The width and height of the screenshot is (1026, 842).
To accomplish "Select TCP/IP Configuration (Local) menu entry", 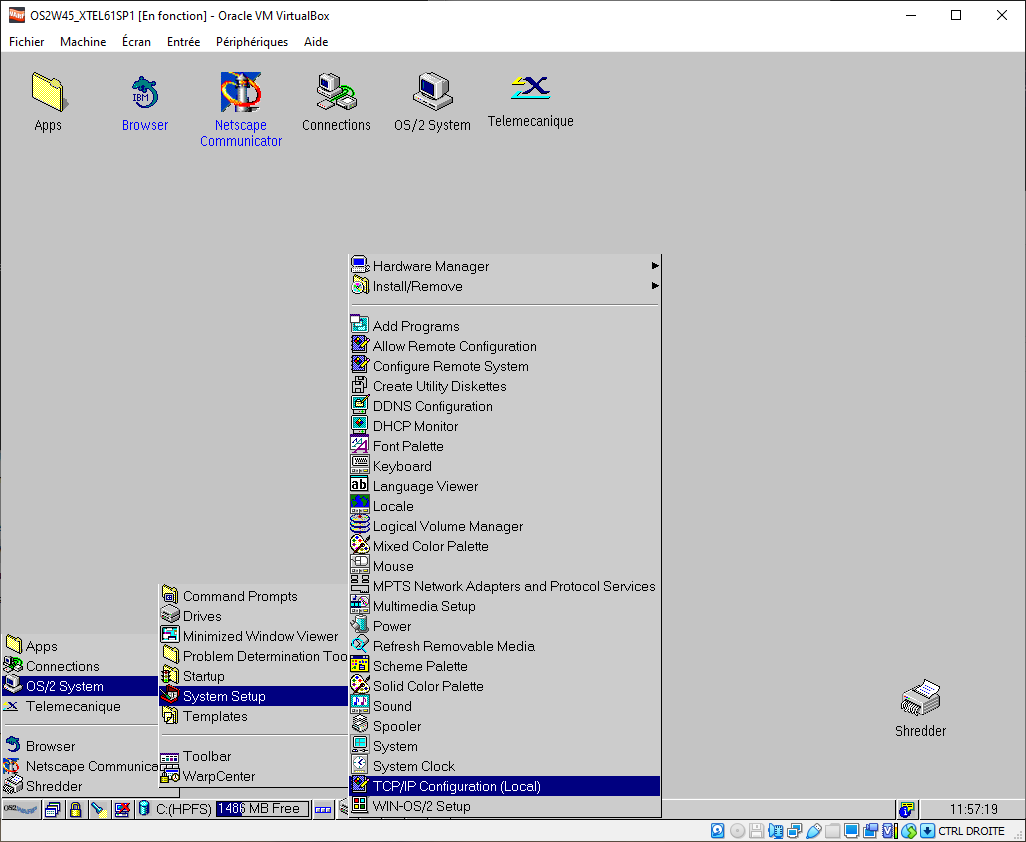I will [456, 786].
